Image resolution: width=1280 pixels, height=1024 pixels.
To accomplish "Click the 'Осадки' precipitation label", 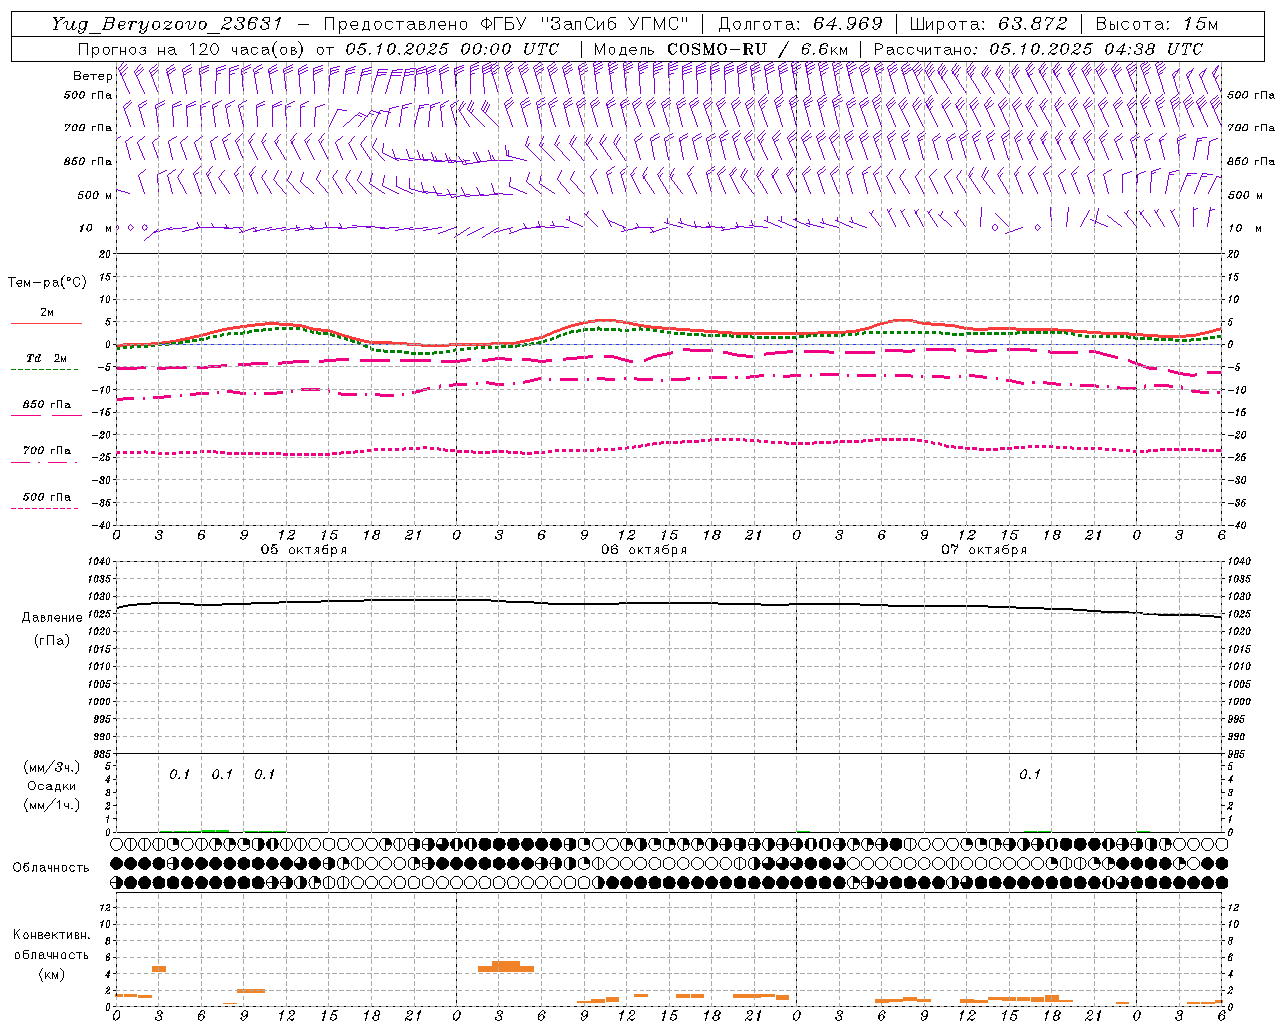I will coord(51,786).
